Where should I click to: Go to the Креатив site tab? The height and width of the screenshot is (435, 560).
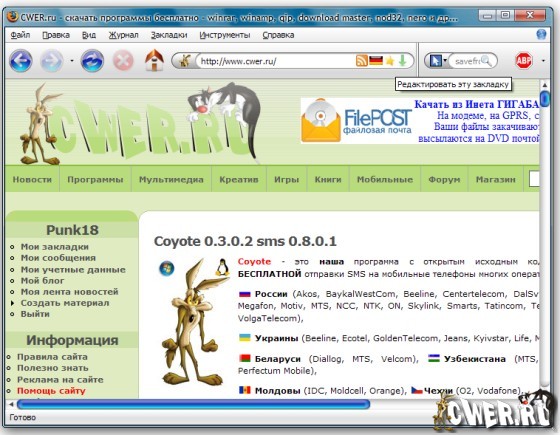[239, 179]
